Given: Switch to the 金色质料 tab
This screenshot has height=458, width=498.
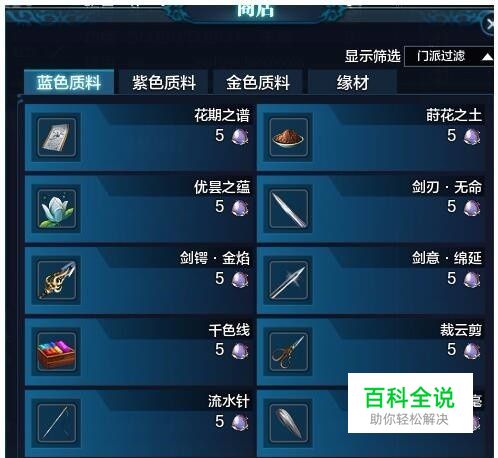Looking at the screenshot, I should [x=258, y=82].
